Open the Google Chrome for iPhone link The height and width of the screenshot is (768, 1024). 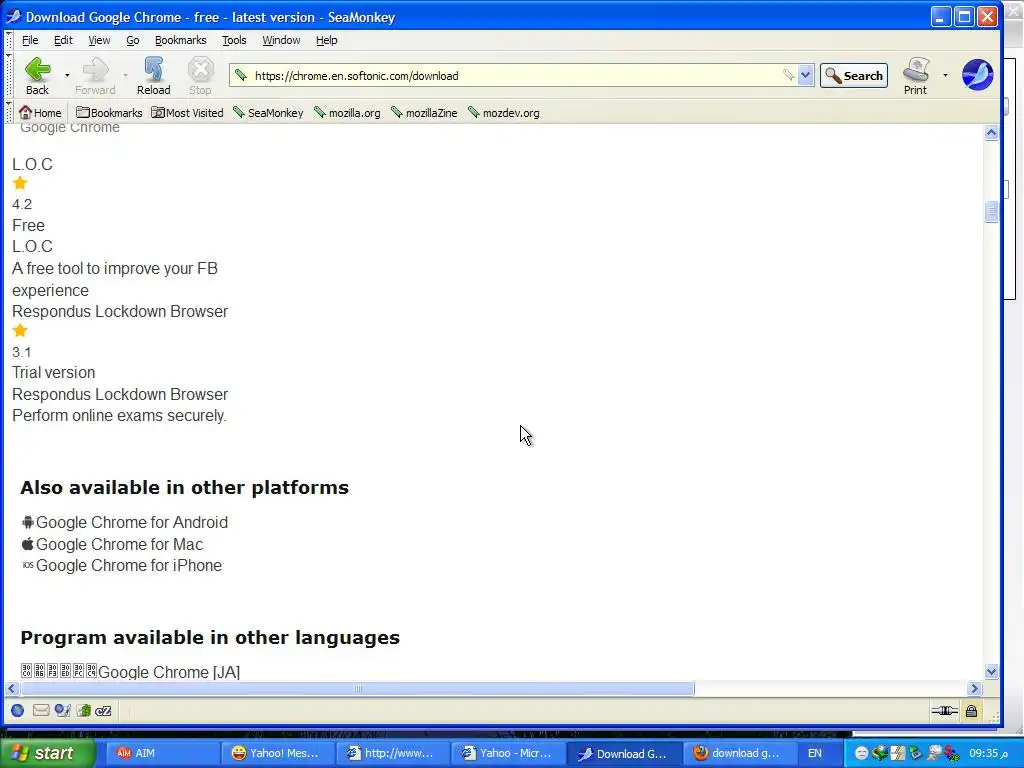129,566
